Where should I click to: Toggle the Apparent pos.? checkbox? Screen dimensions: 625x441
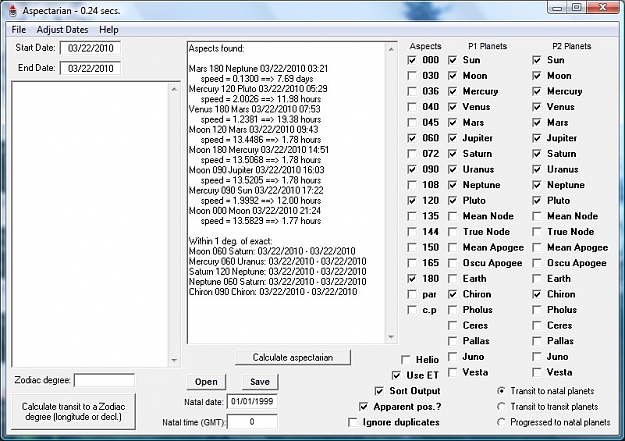coord(363,407)
